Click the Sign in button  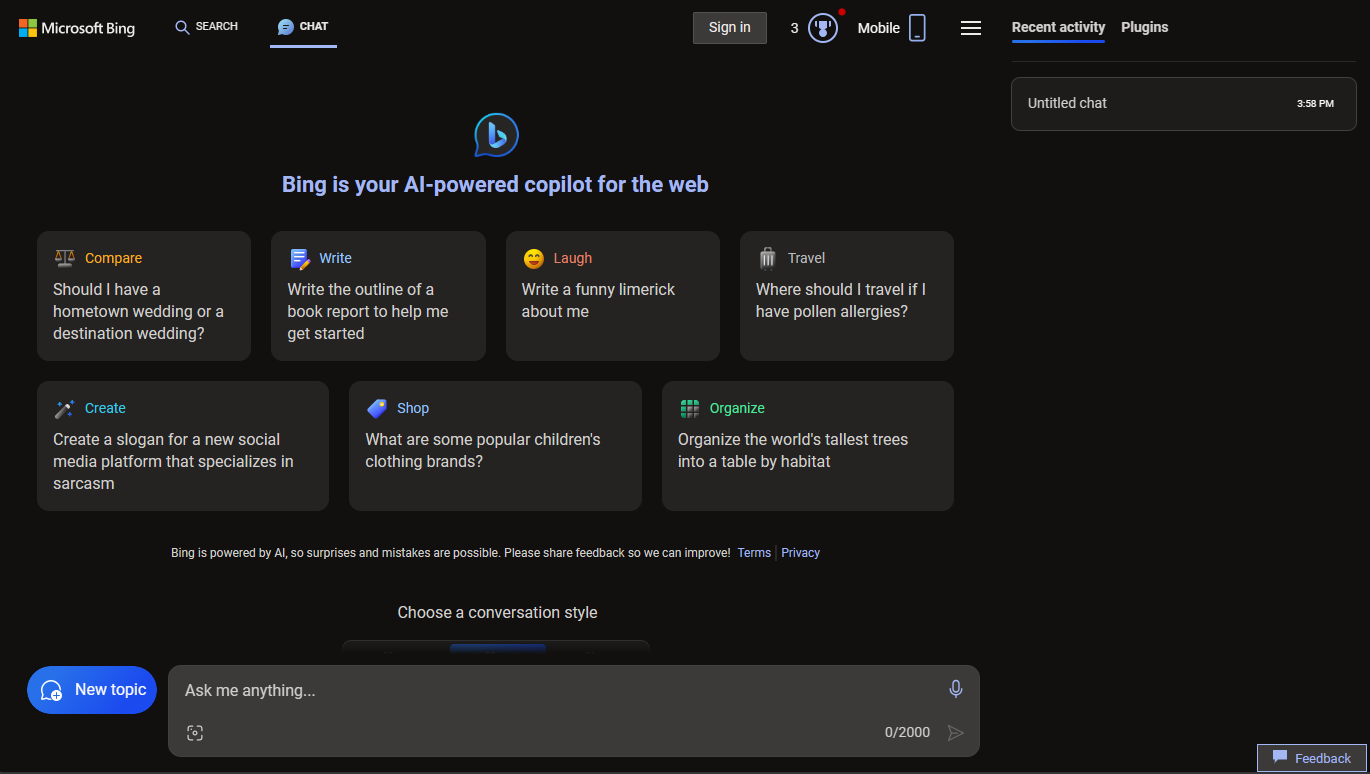coord(730,28)
